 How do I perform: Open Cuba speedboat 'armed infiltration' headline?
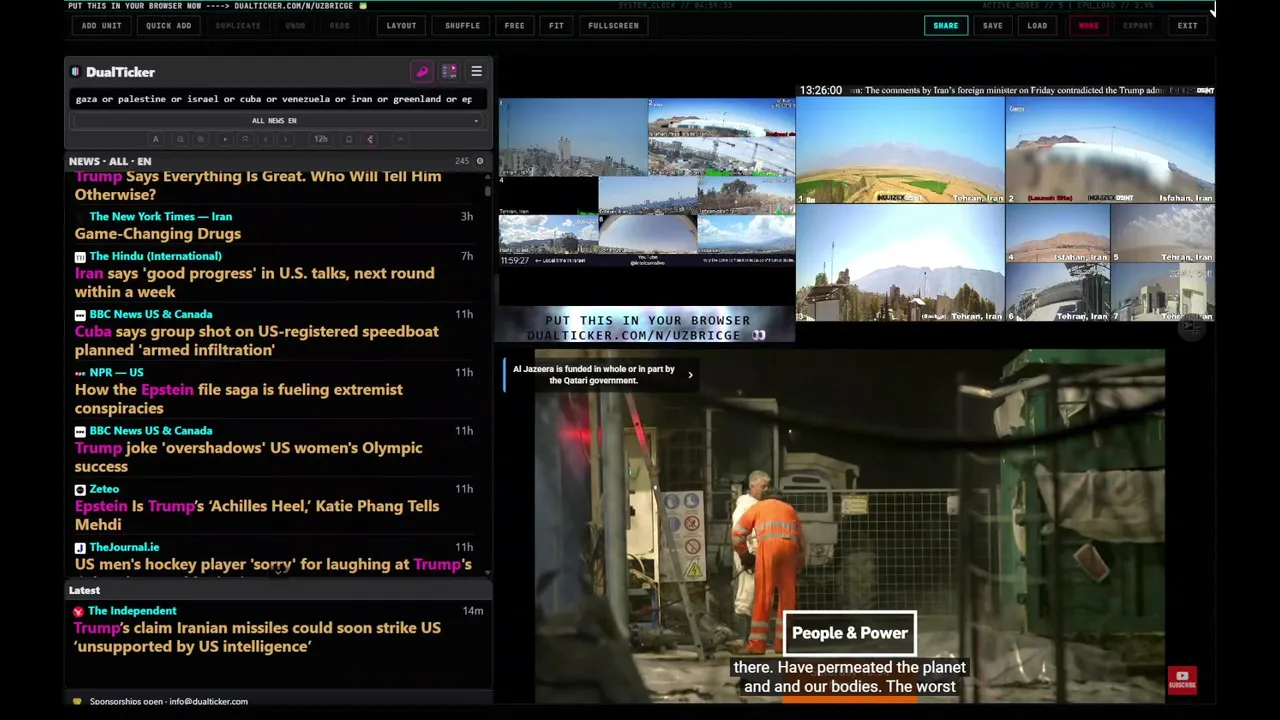click(x=256, y=341)
